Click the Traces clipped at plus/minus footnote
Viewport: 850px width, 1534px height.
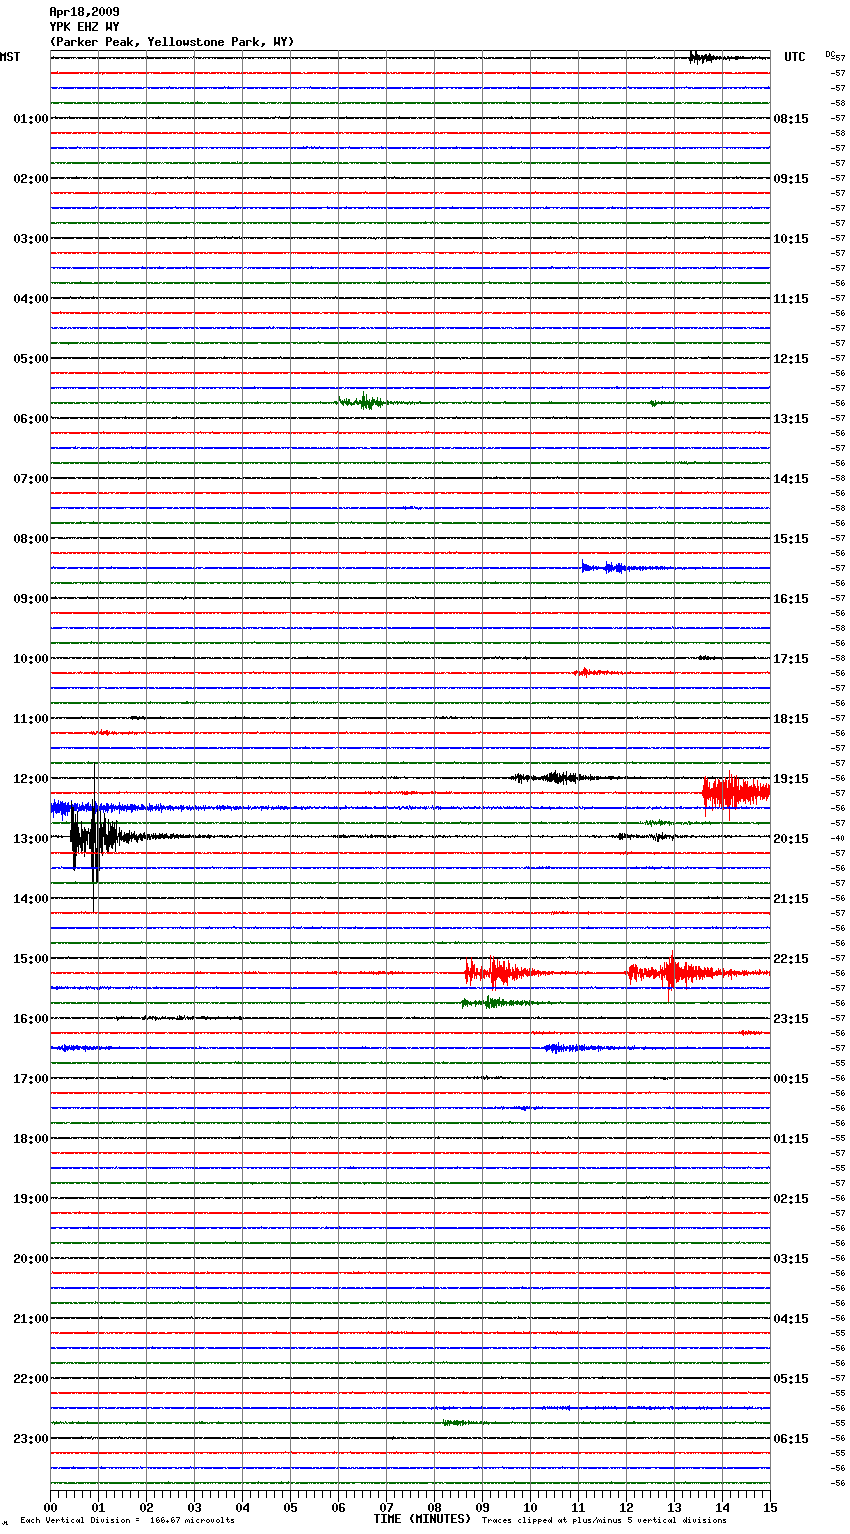point(604,1521)
